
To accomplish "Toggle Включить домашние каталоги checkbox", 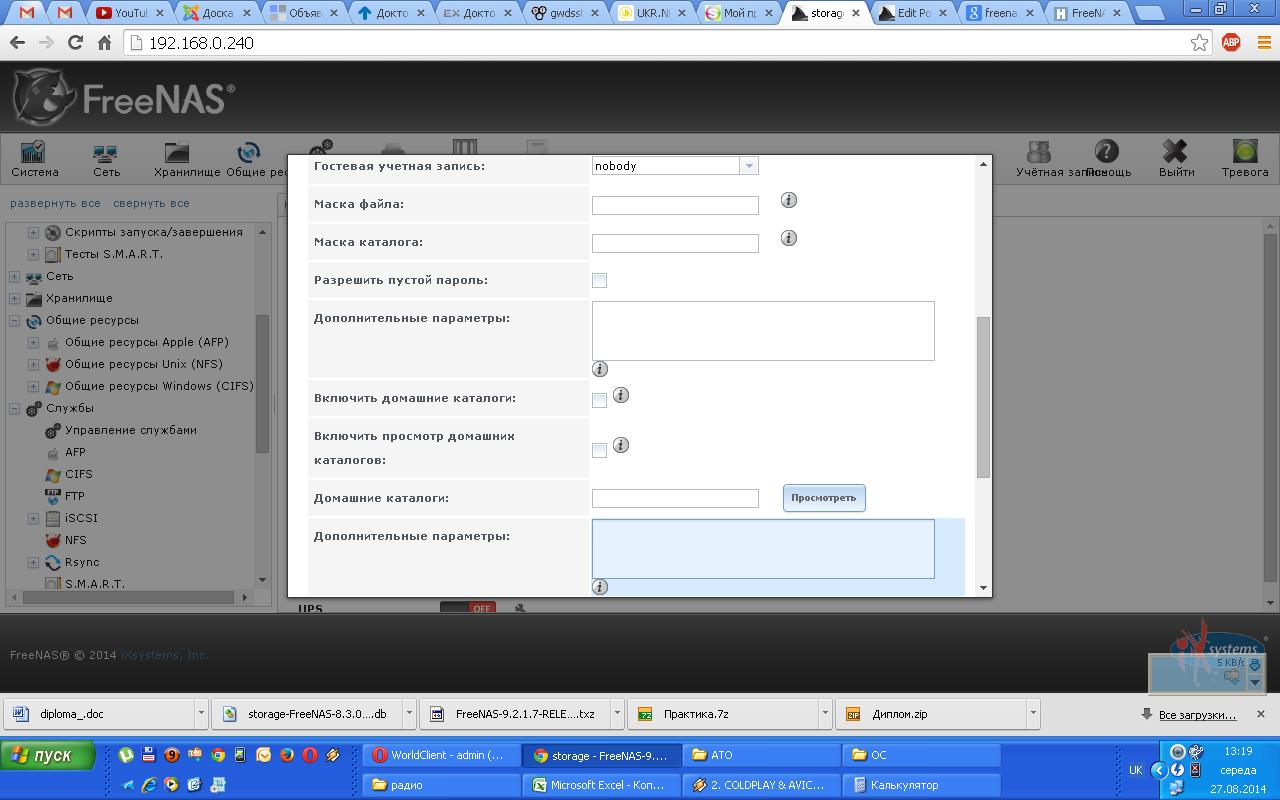I will pos(599,400).
